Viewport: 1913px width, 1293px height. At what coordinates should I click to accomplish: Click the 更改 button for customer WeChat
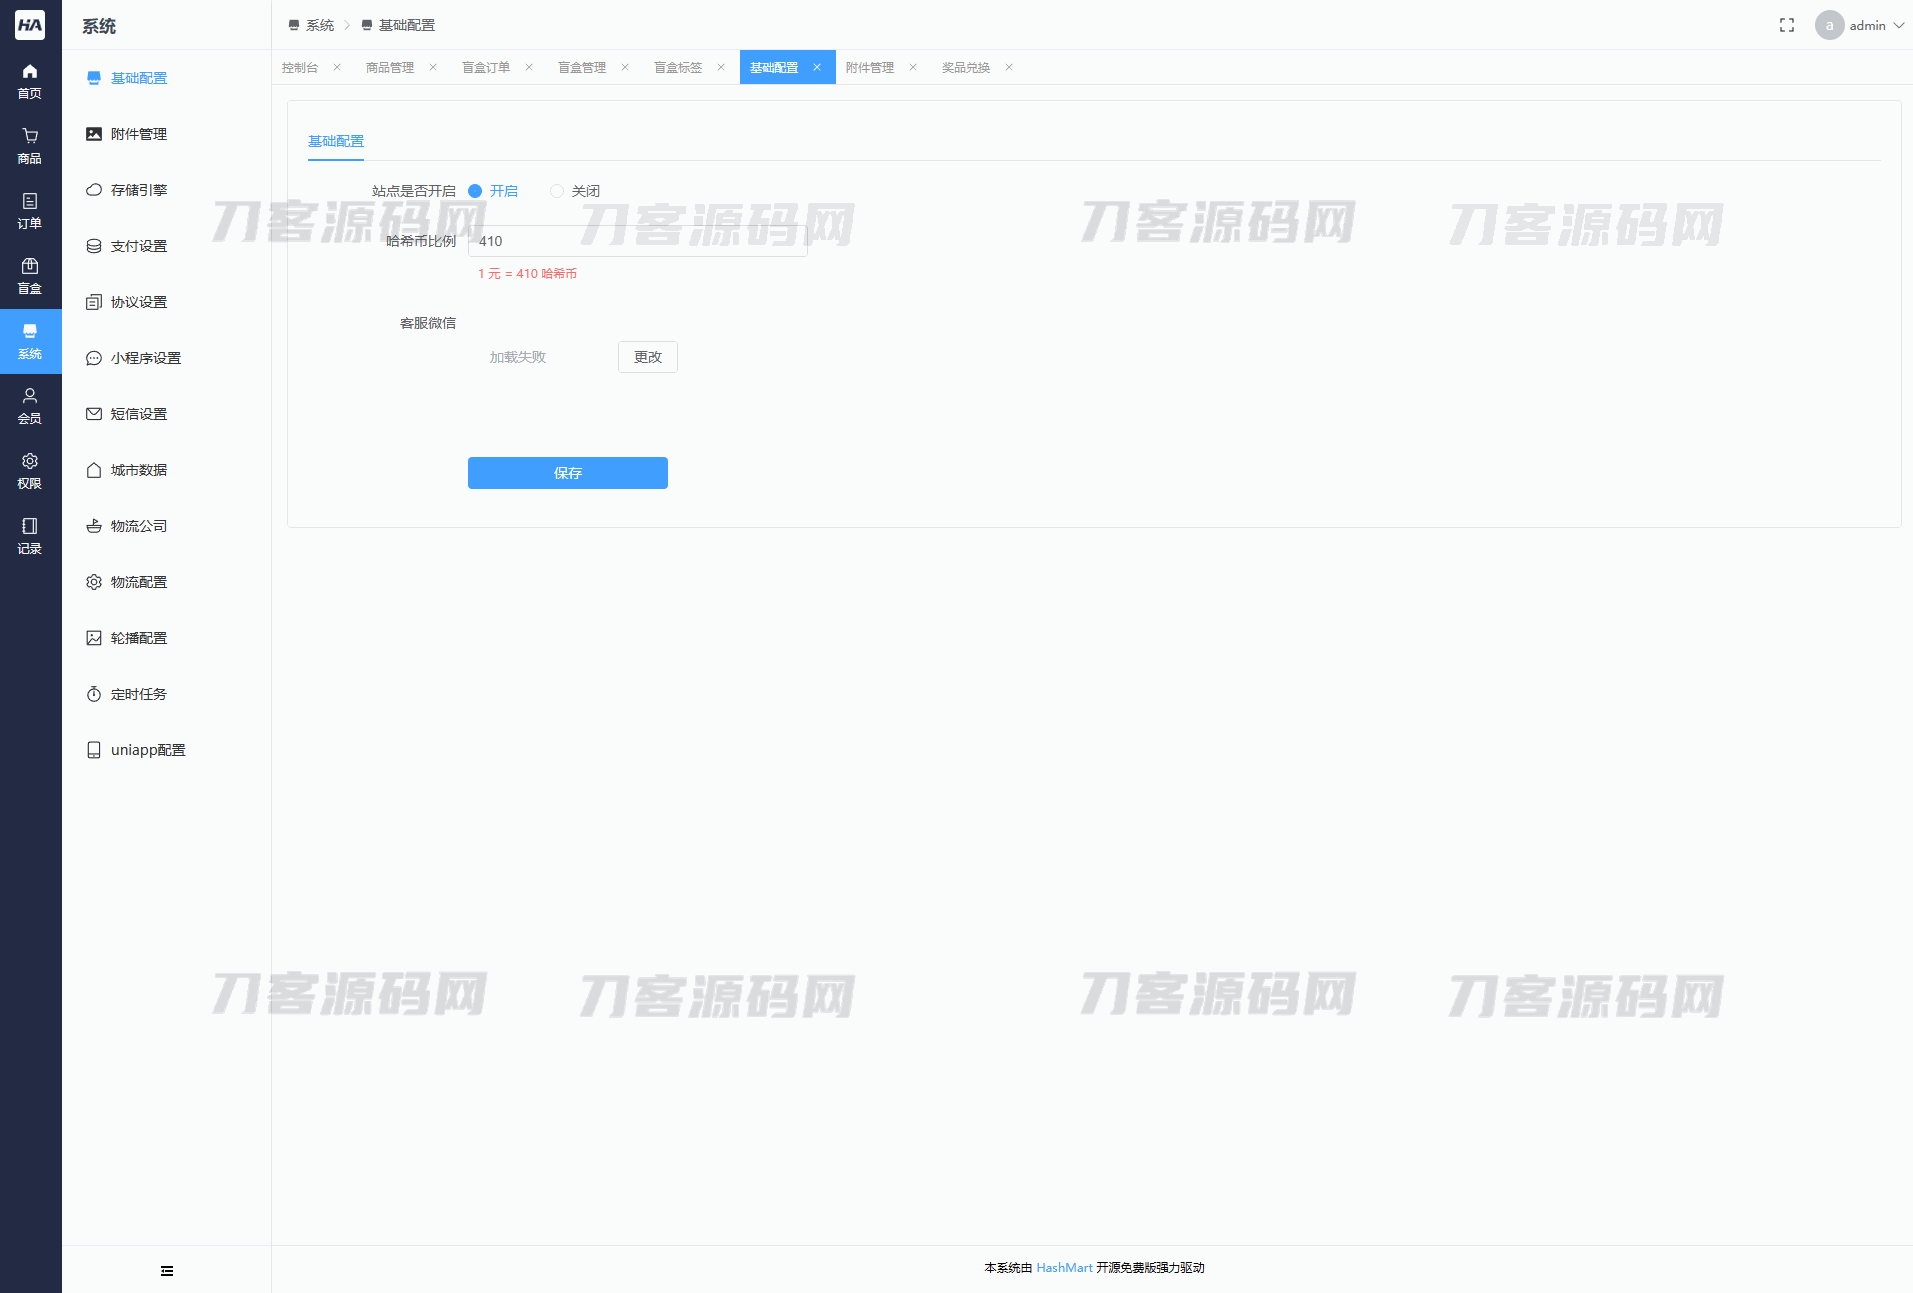click(648, 357)
